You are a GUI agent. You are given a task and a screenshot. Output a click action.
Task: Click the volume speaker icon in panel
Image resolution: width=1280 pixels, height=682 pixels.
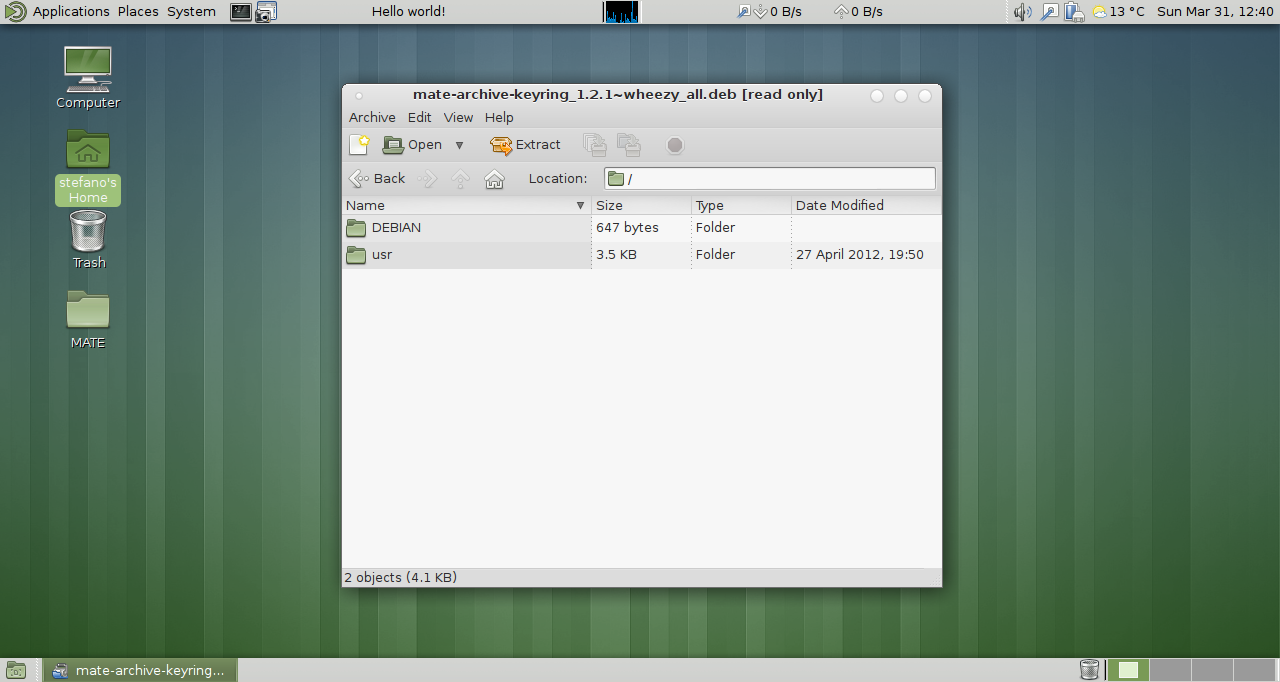point(1021,12)
